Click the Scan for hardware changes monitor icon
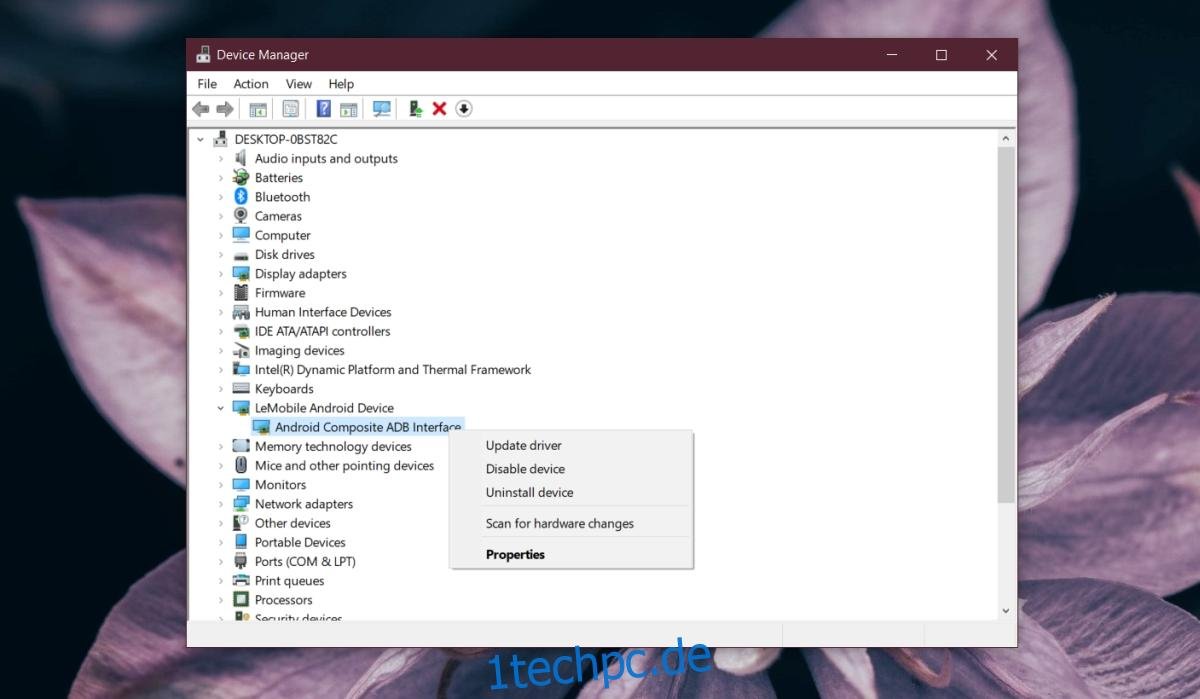 coord(381,109)
